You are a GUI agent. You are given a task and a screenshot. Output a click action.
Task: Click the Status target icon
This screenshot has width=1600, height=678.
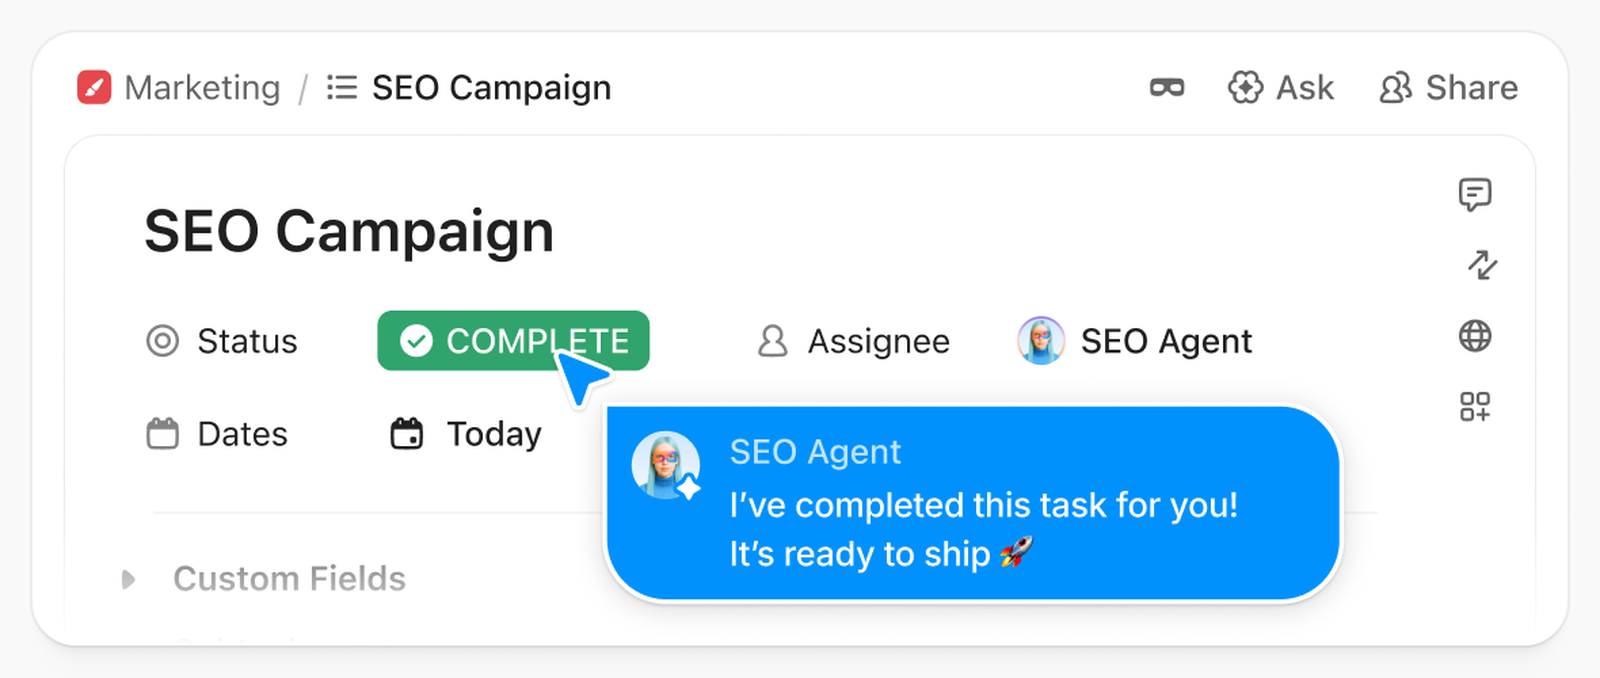(x=163, y=341)
